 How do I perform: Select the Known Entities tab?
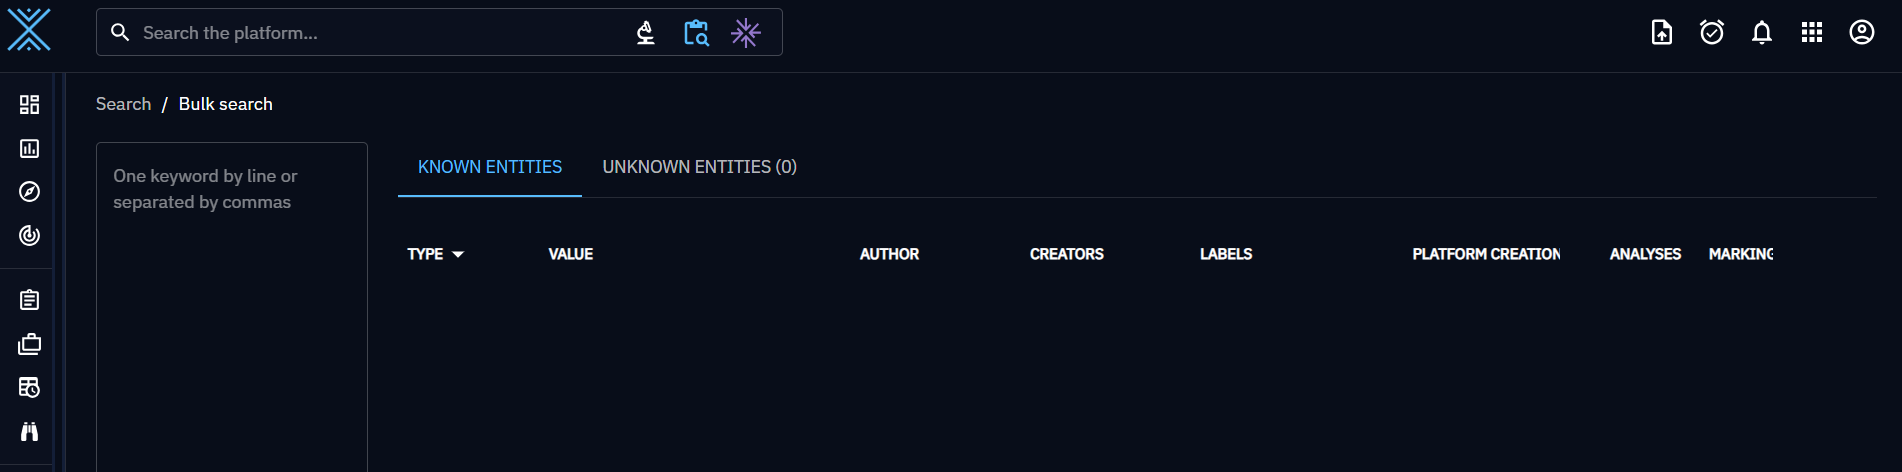[x=490, y=167]
